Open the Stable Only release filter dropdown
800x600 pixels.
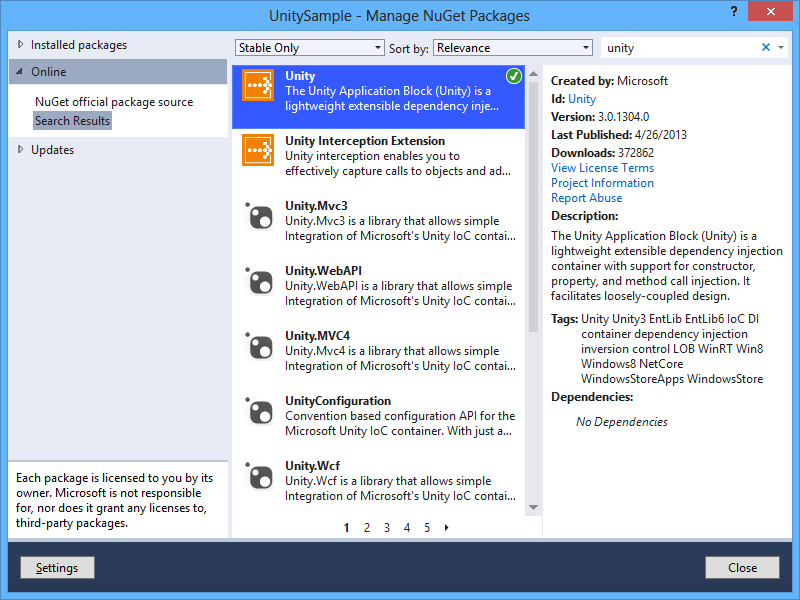pos(310,47)
